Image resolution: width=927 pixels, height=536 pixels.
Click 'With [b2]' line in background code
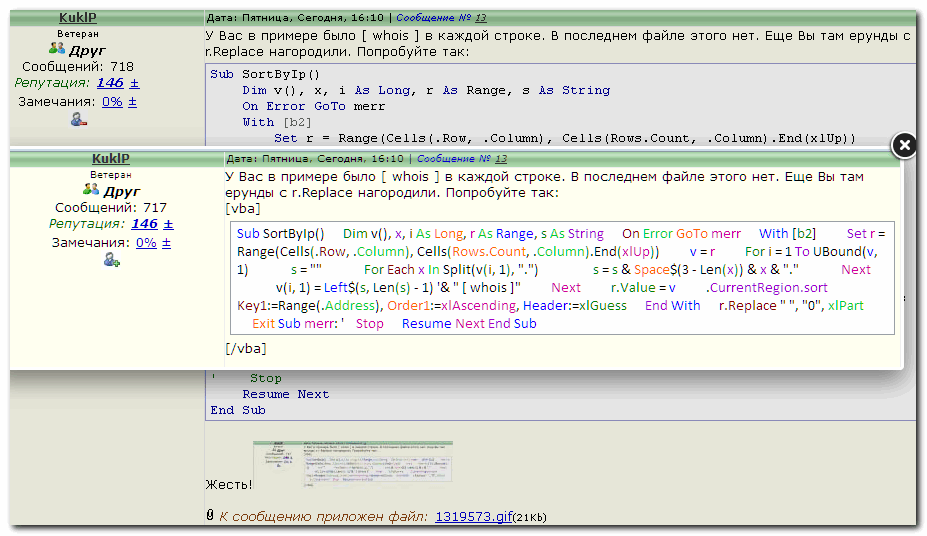coord(277,122)
